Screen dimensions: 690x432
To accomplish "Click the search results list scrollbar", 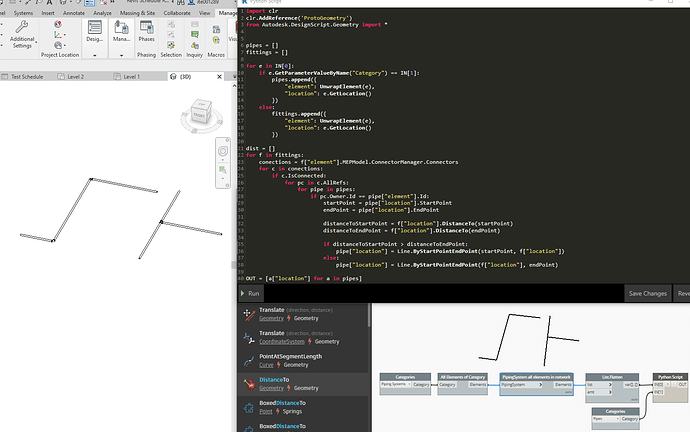I will pyautogui.click(x=369, y=315).
